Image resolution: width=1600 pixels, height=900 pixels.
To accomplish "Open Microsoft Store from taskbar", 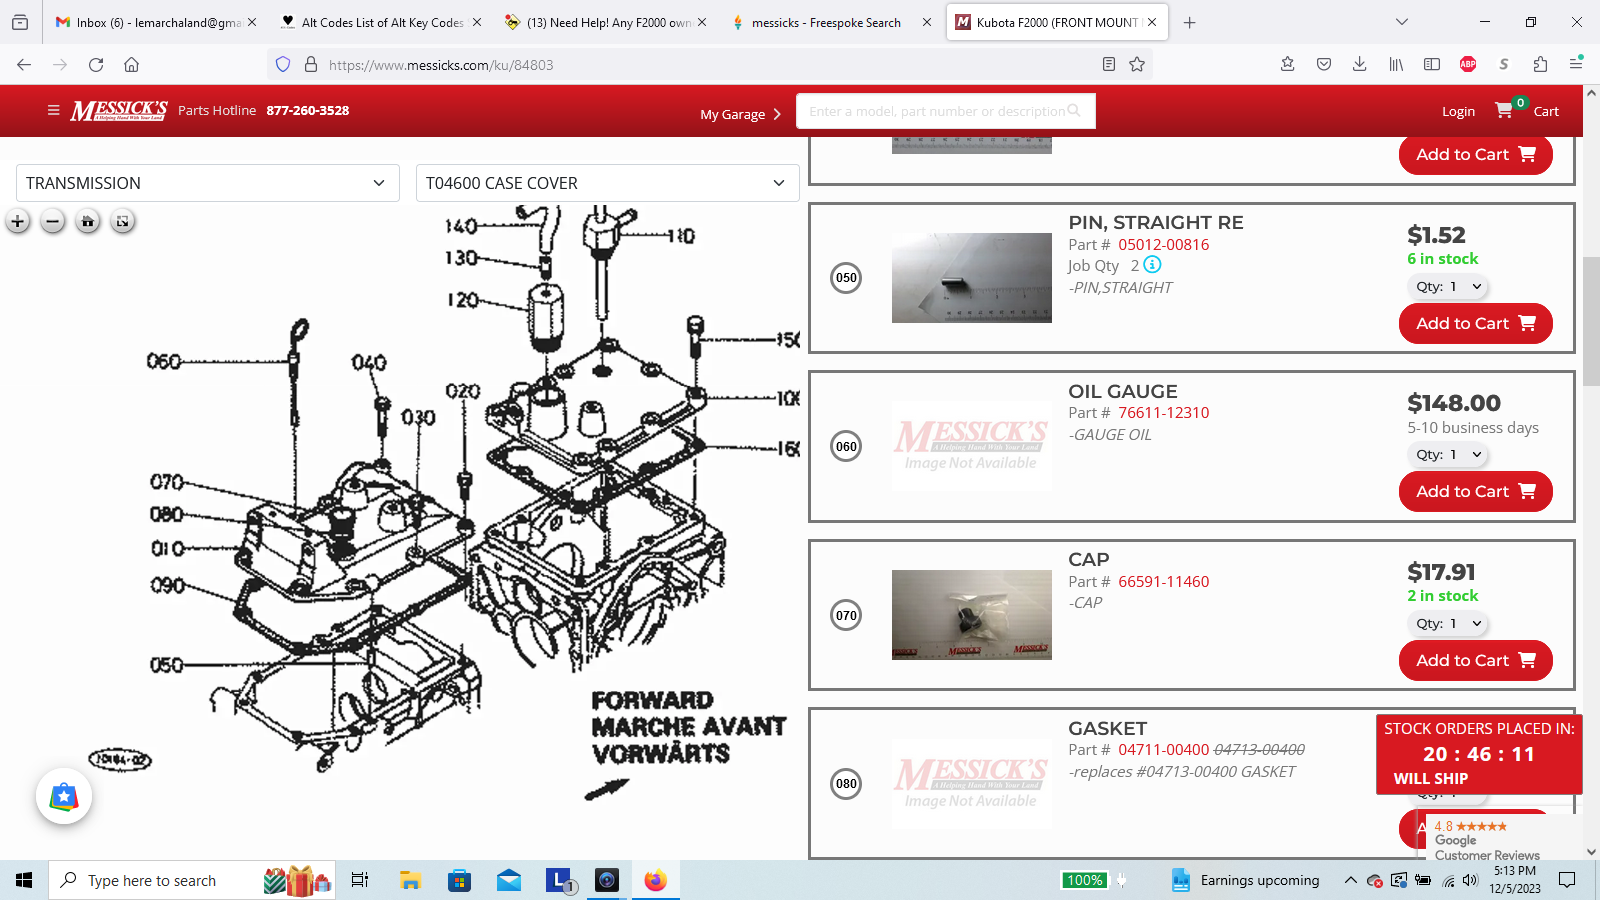I will 459,880.
